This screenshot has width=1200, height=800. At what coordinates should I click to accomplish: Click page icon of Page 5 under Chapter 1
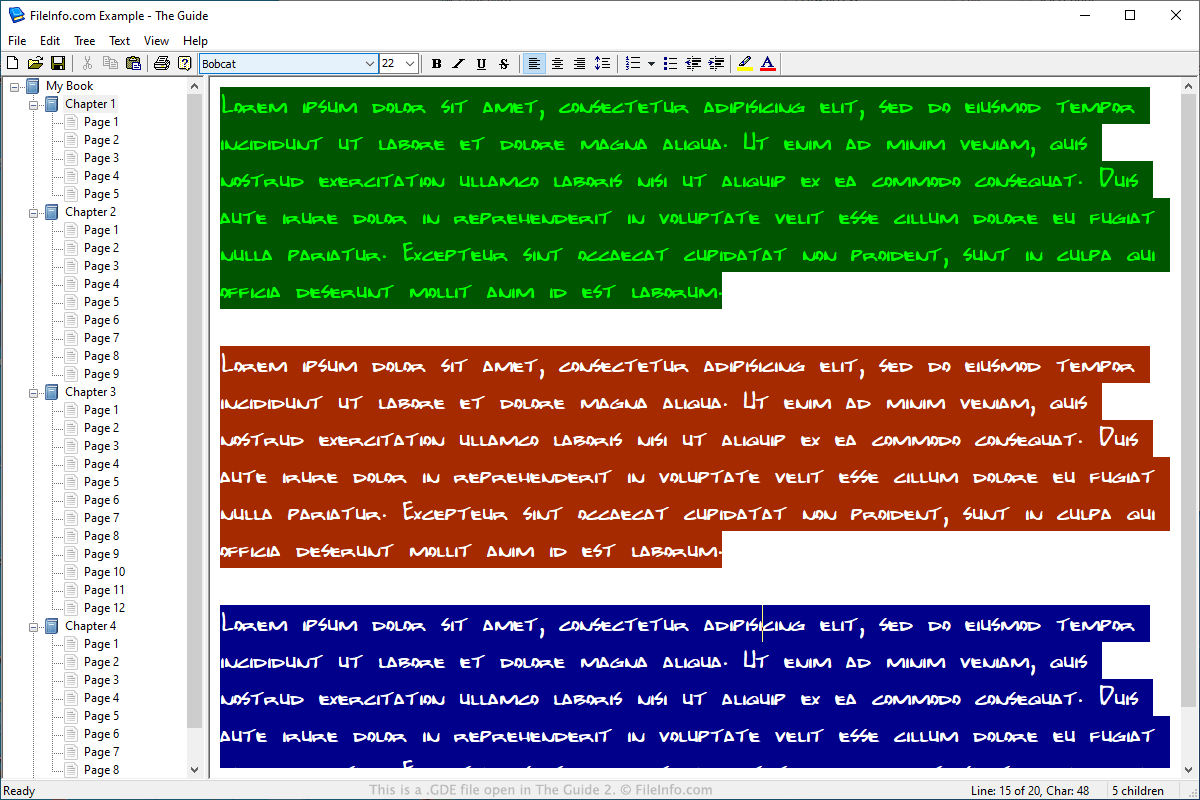[x=71, y=194]
